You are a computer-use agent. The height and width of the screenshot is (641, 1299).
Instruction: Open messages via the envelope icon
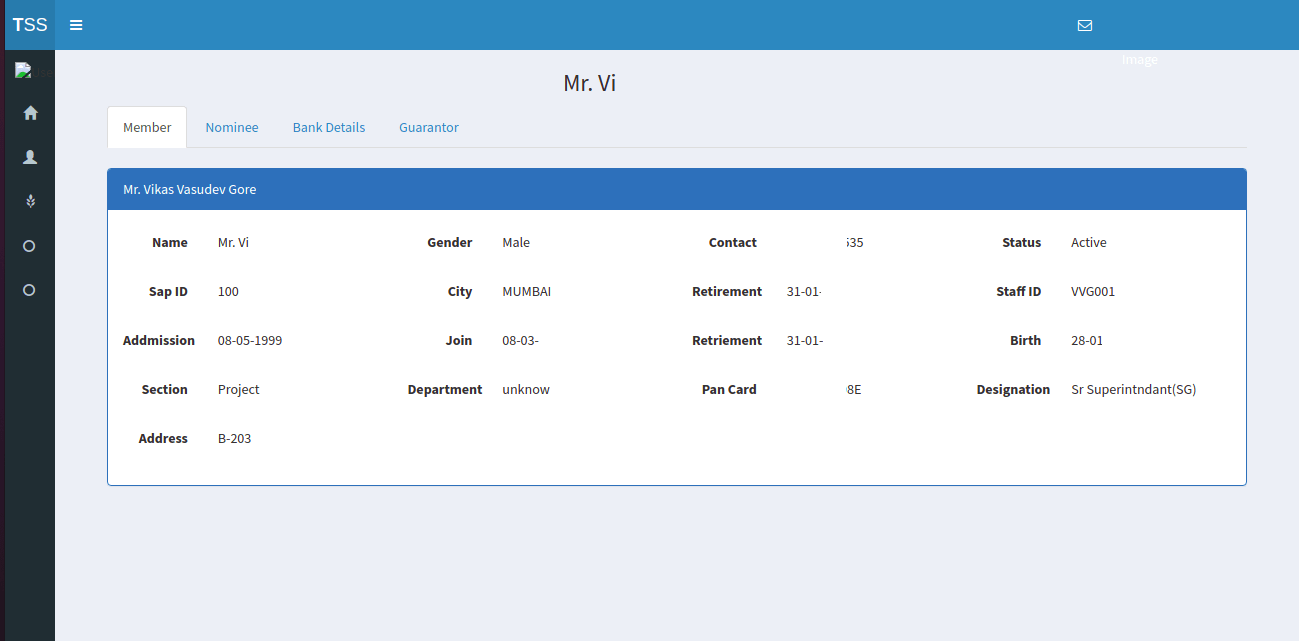pyautogui.click(x=1084, y=25)
